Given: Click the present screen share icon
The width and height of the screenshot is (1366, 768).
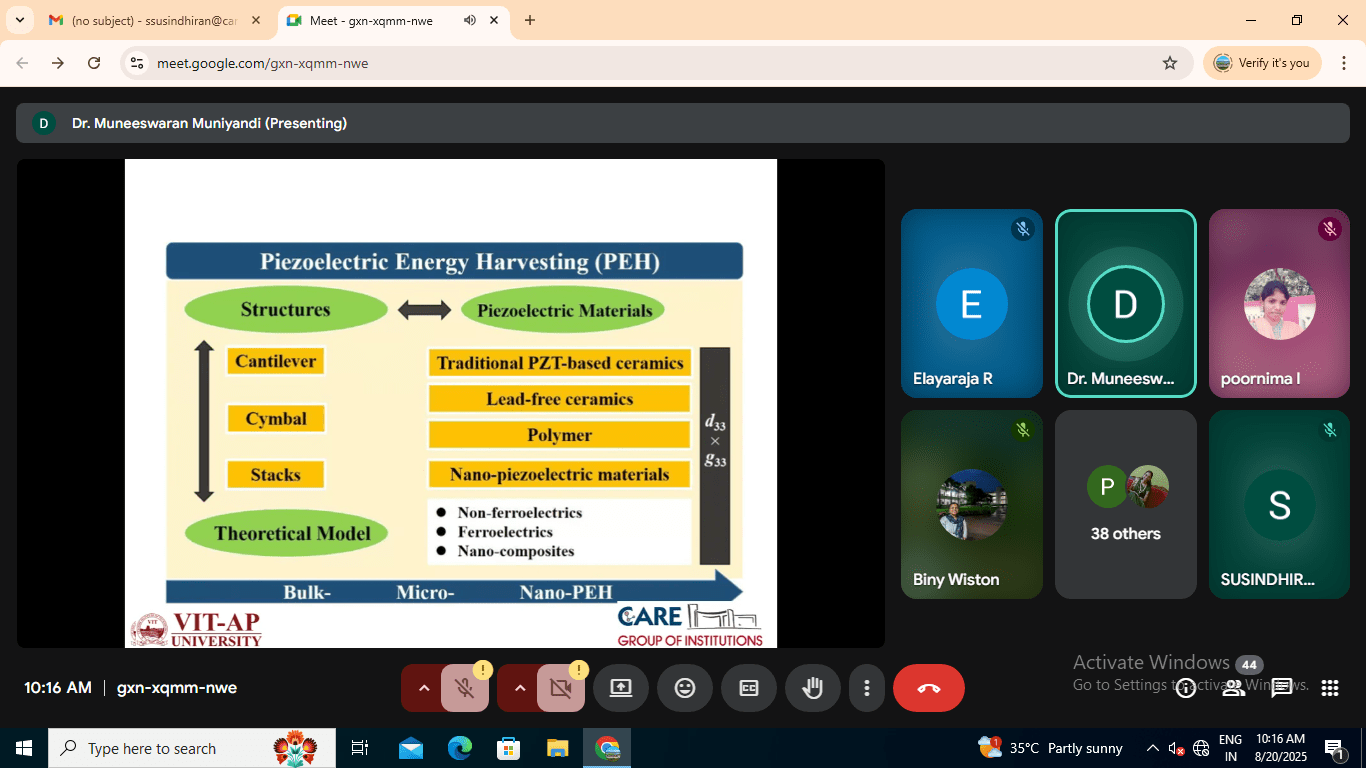Looking at the screenshot, I should point(620,688).
